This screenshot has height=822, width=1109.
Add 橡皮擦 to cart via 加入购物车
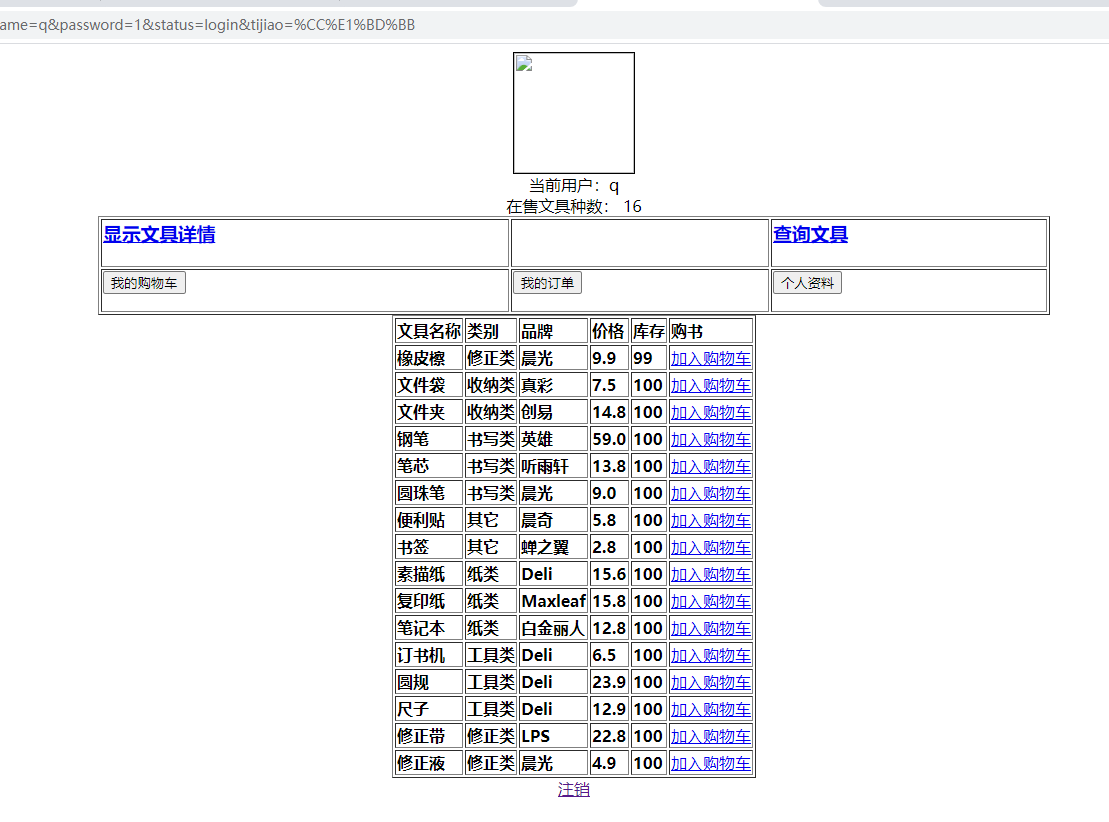[x=710, y=359]
